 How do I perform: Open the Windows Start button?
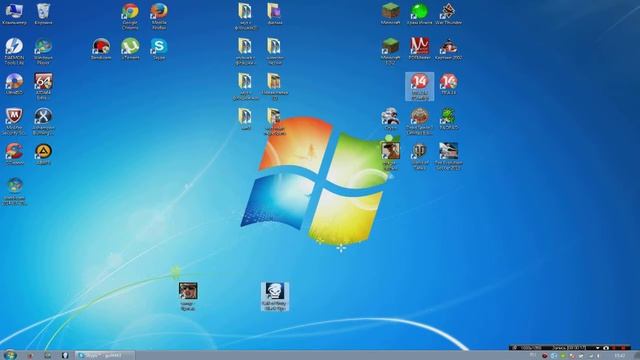(x=9, y=355)
